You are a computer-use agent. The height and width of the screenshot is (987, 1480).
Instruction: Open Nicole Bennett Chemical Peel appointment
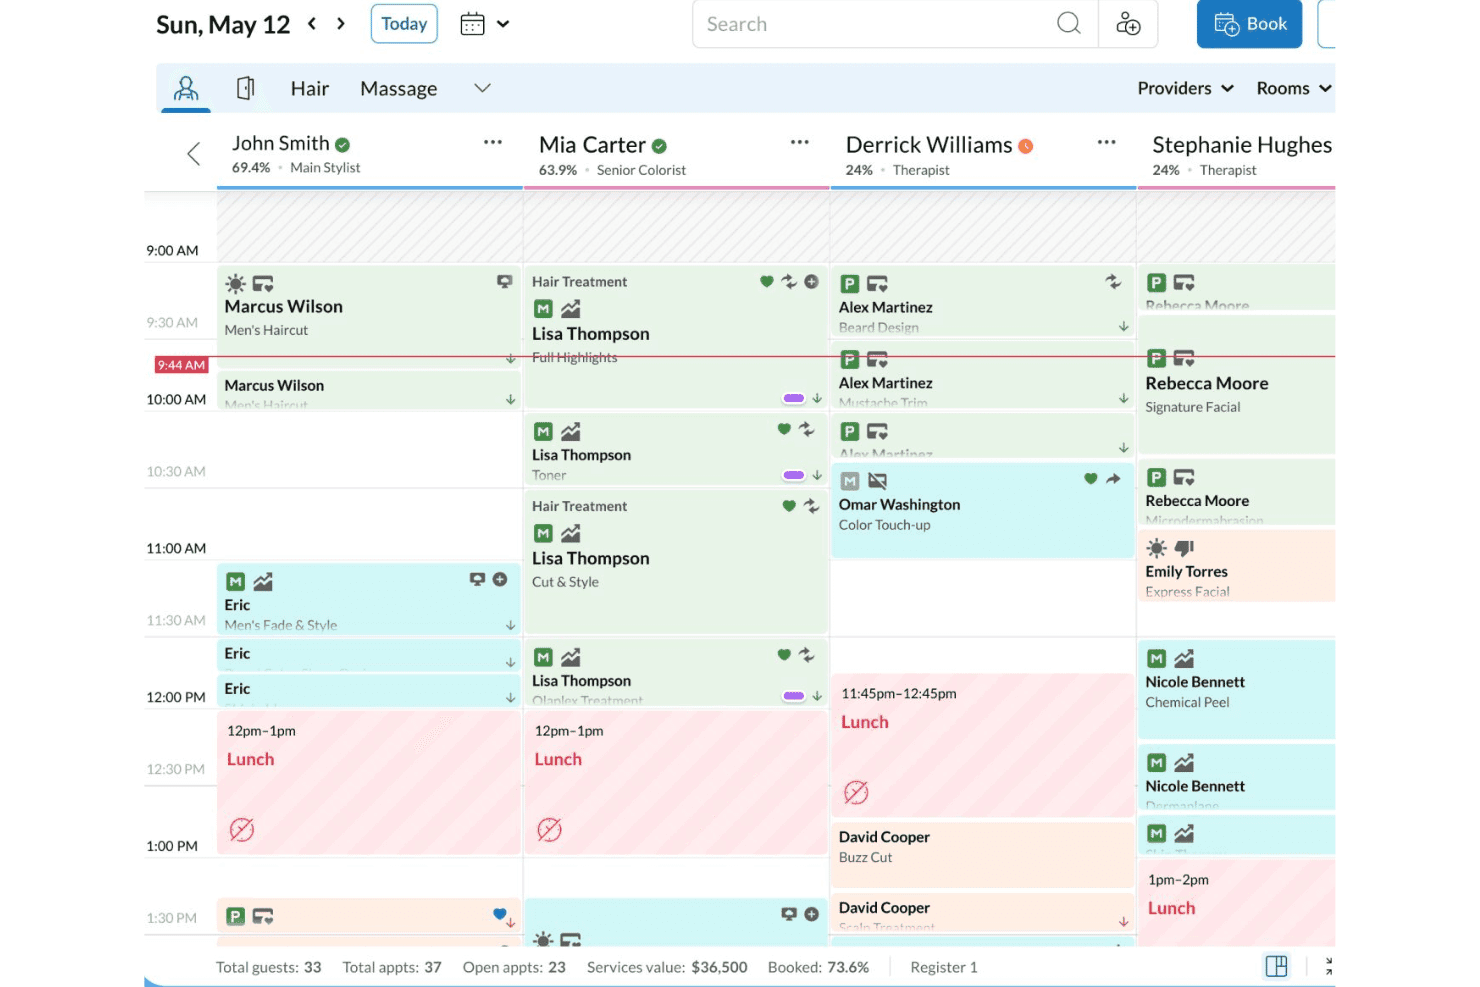1236,689
